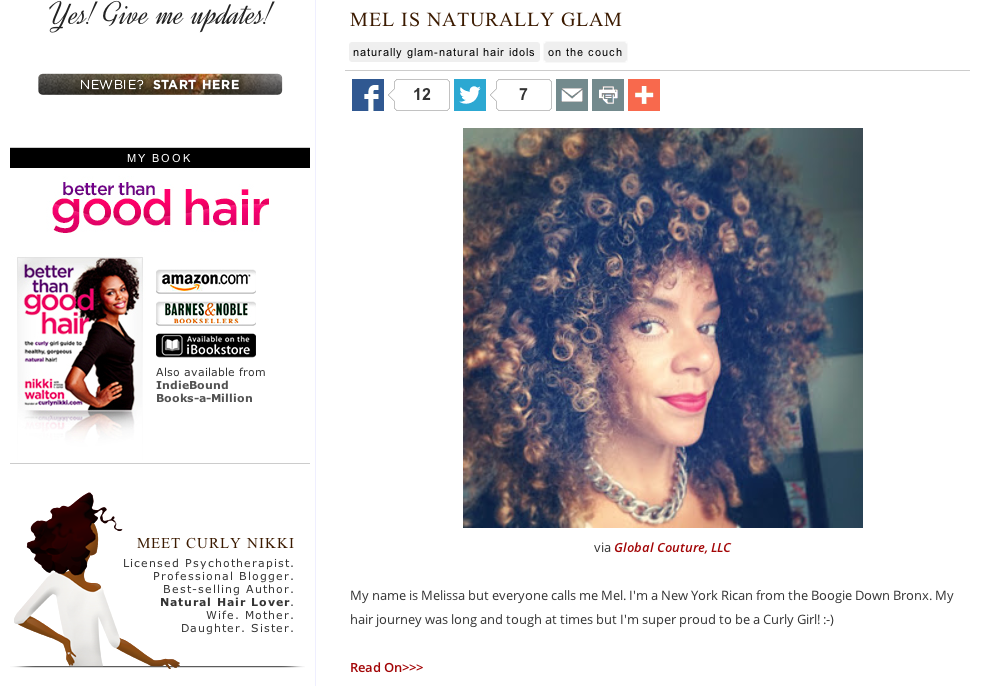Open Mel's curly hair portrait photo
This screenshot has height=686, width=987.
coord(663,328)
